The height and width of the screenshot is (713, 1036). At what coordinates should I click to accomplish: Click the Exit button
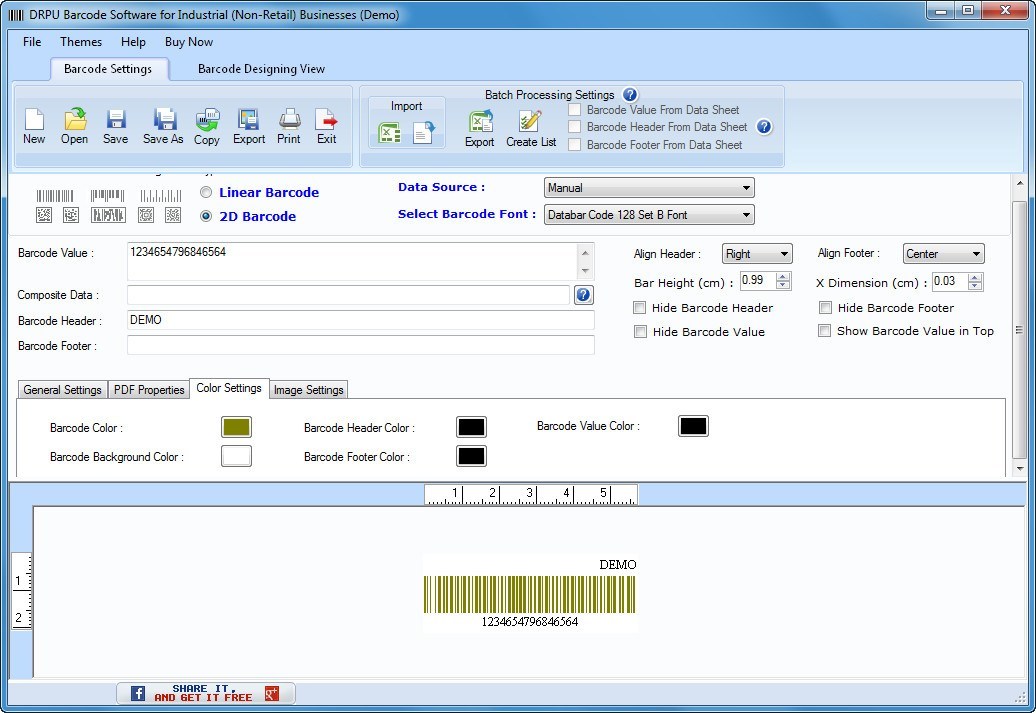pos(327,125)
